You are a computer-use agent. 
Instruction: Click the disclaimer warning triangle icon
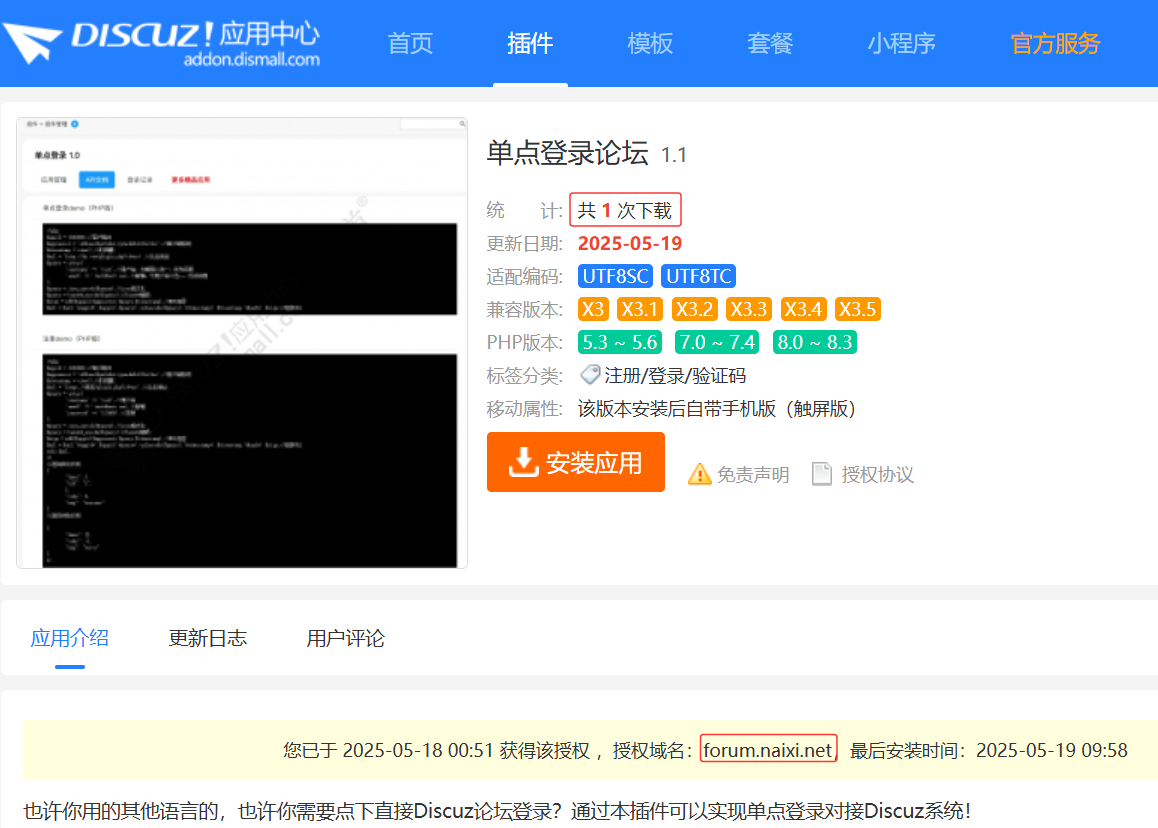coord(699,475)
